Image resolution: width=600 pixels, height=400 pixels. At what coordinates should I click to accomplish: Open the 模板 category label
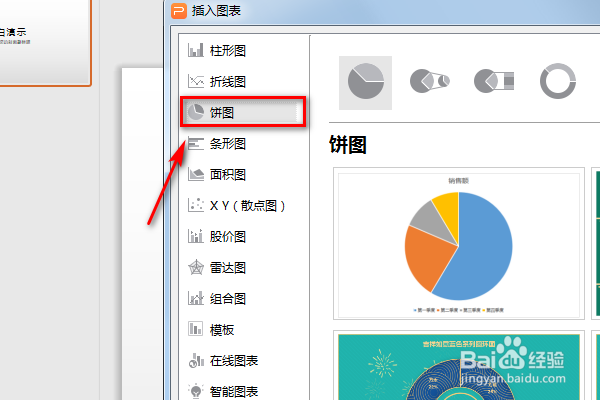[222, 330]
